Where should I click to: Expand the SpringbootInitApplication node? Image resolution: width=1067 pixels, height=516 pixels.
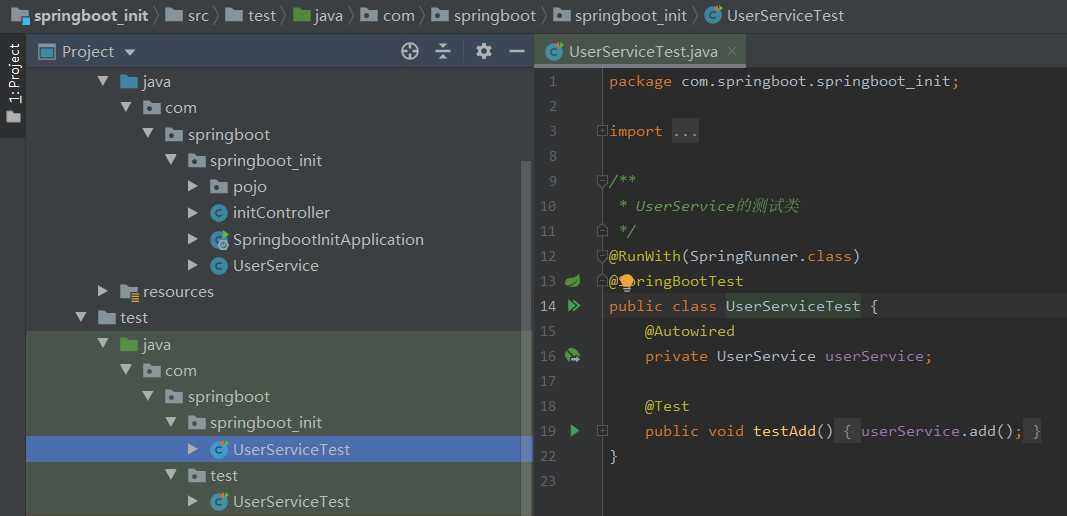(193, 239)
